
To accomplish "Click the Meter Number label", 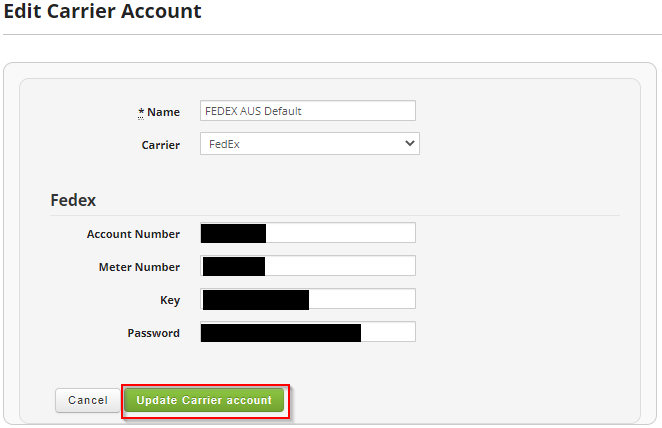I will [139, 267].
